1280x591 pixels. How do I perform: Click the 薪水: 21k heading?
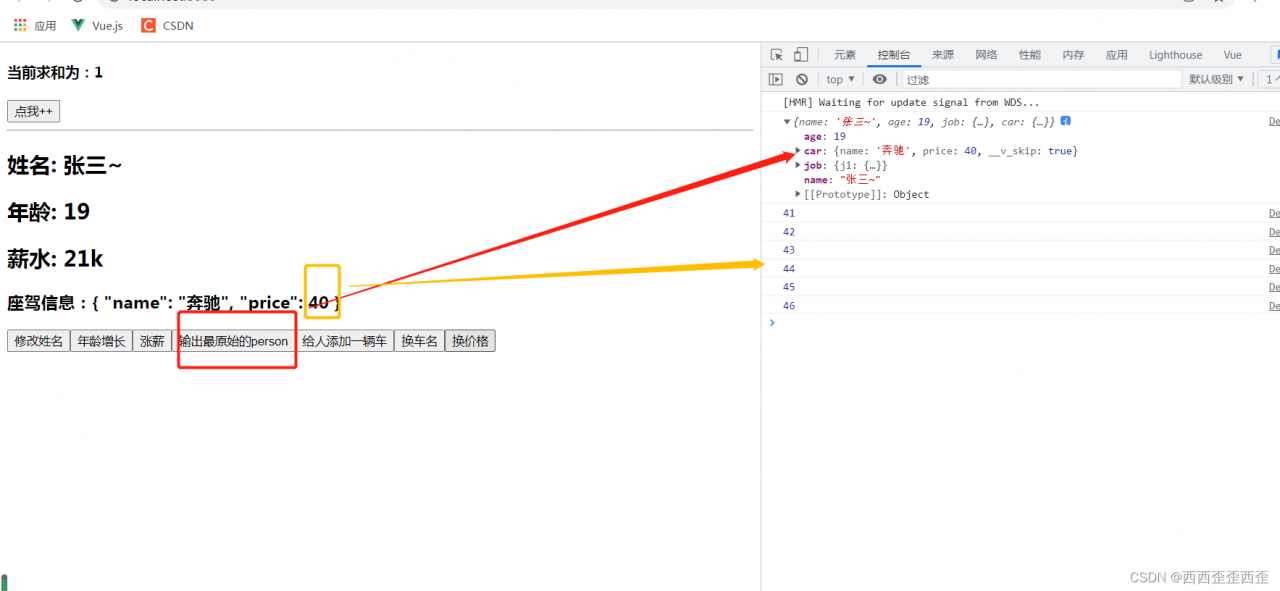pos(55,259)
